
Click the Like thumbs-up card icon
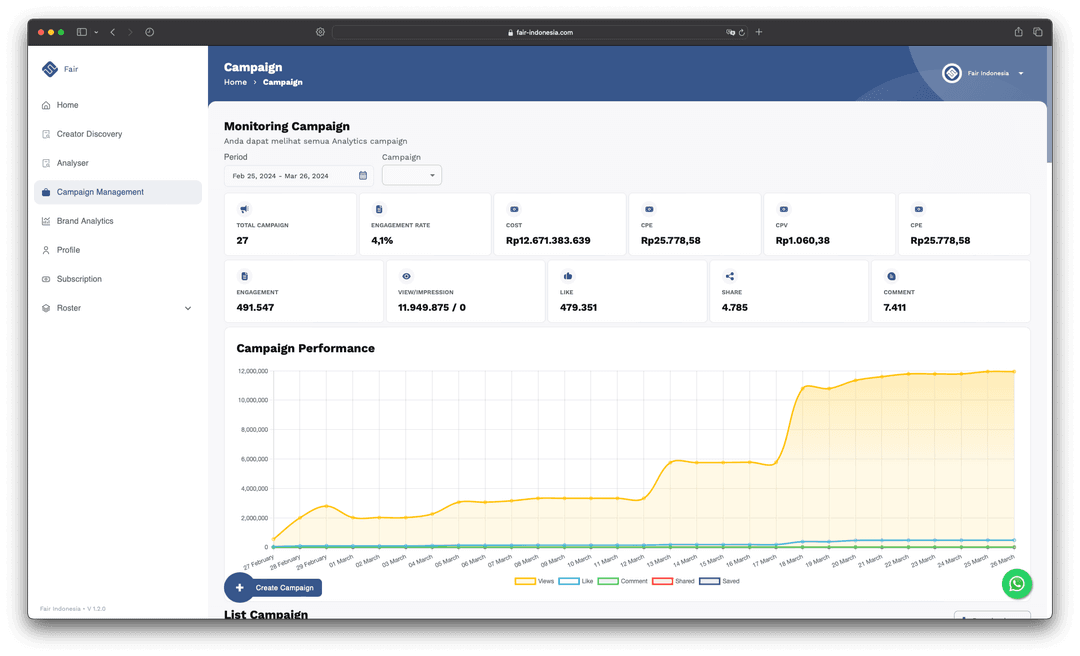point(568,276)
